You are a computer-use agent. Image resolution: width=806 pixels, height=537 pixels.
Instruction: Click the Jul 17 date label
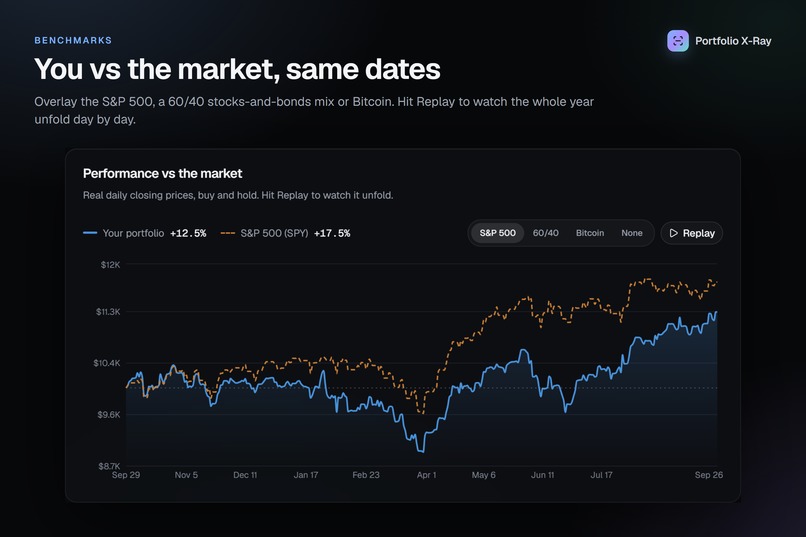[x=601, y=475]
